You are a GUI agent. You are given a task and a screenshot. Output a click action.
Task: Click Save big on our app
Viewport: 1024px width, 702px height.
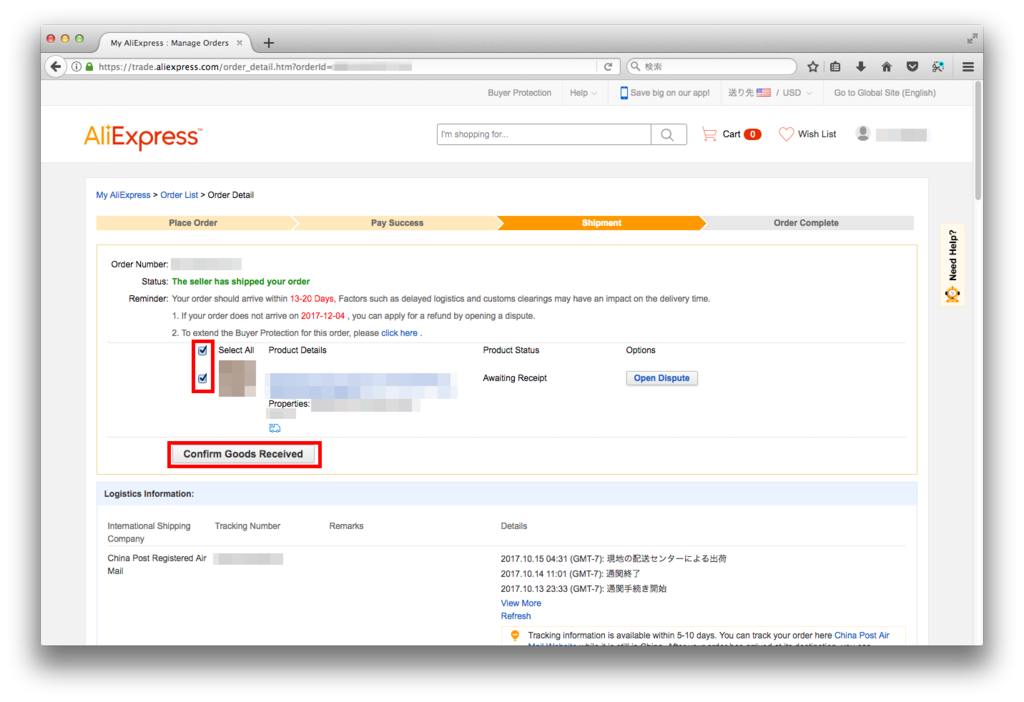point(670,93)
